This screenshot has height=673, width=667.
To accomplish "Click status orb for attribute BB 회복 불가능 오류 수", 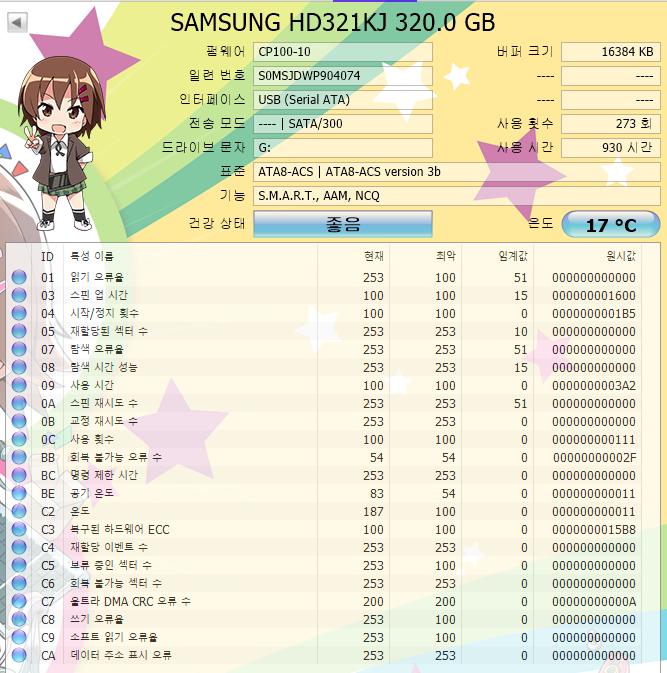I will point(19,458).
